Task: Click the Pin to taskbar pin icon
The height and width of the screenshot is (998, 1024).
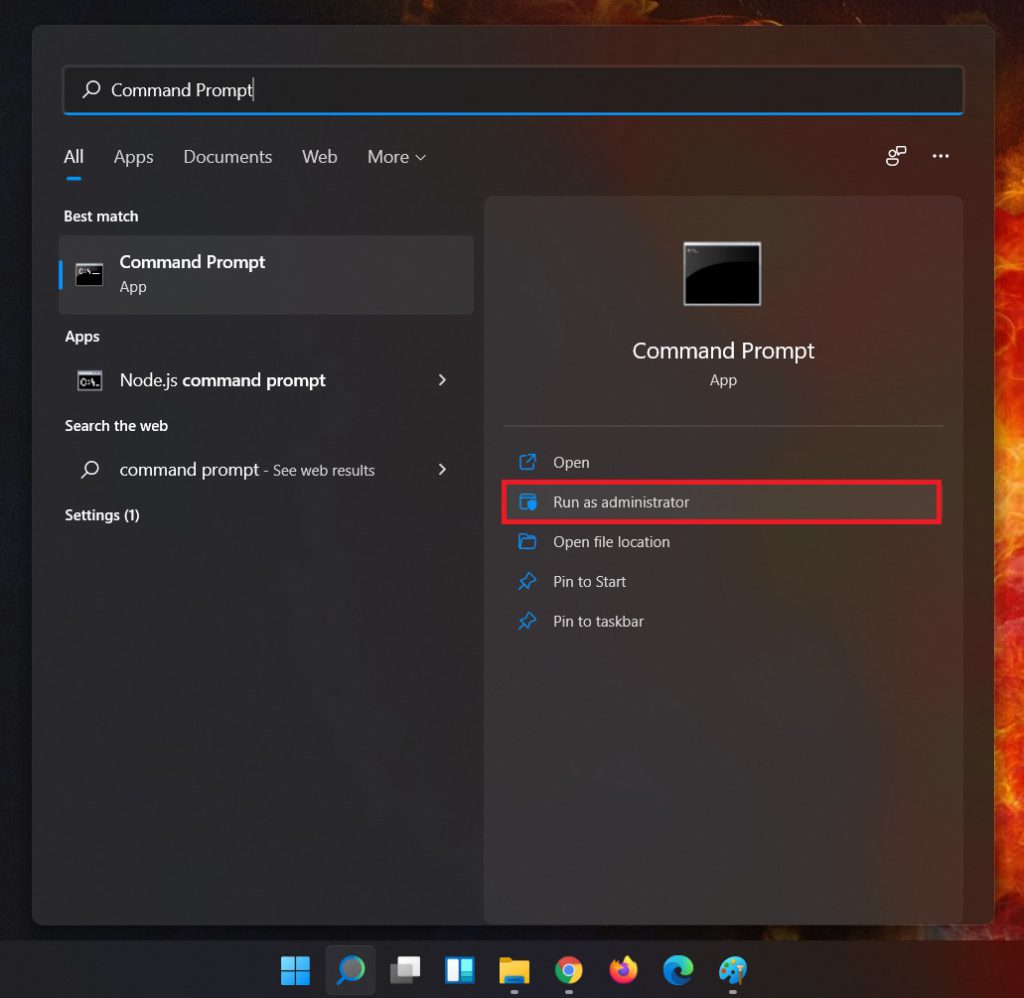Action: point(527,621)
